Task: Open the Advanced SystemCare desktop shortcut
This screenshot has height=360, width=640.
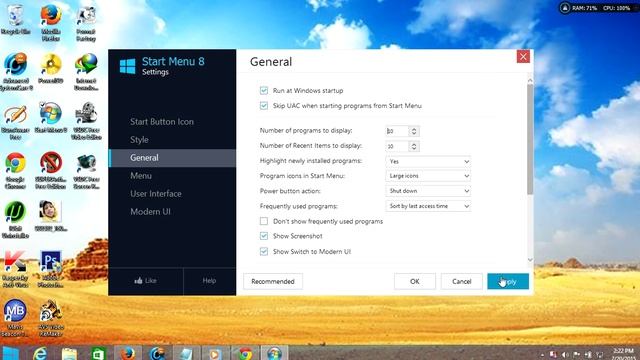Action: click(x=16, y=72)
